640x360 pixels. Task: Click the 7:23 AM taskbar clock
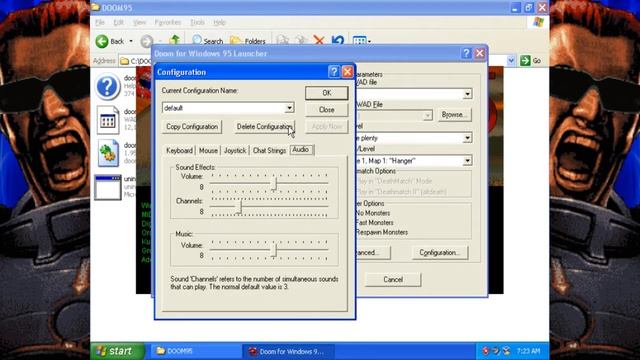pos(529,351)
